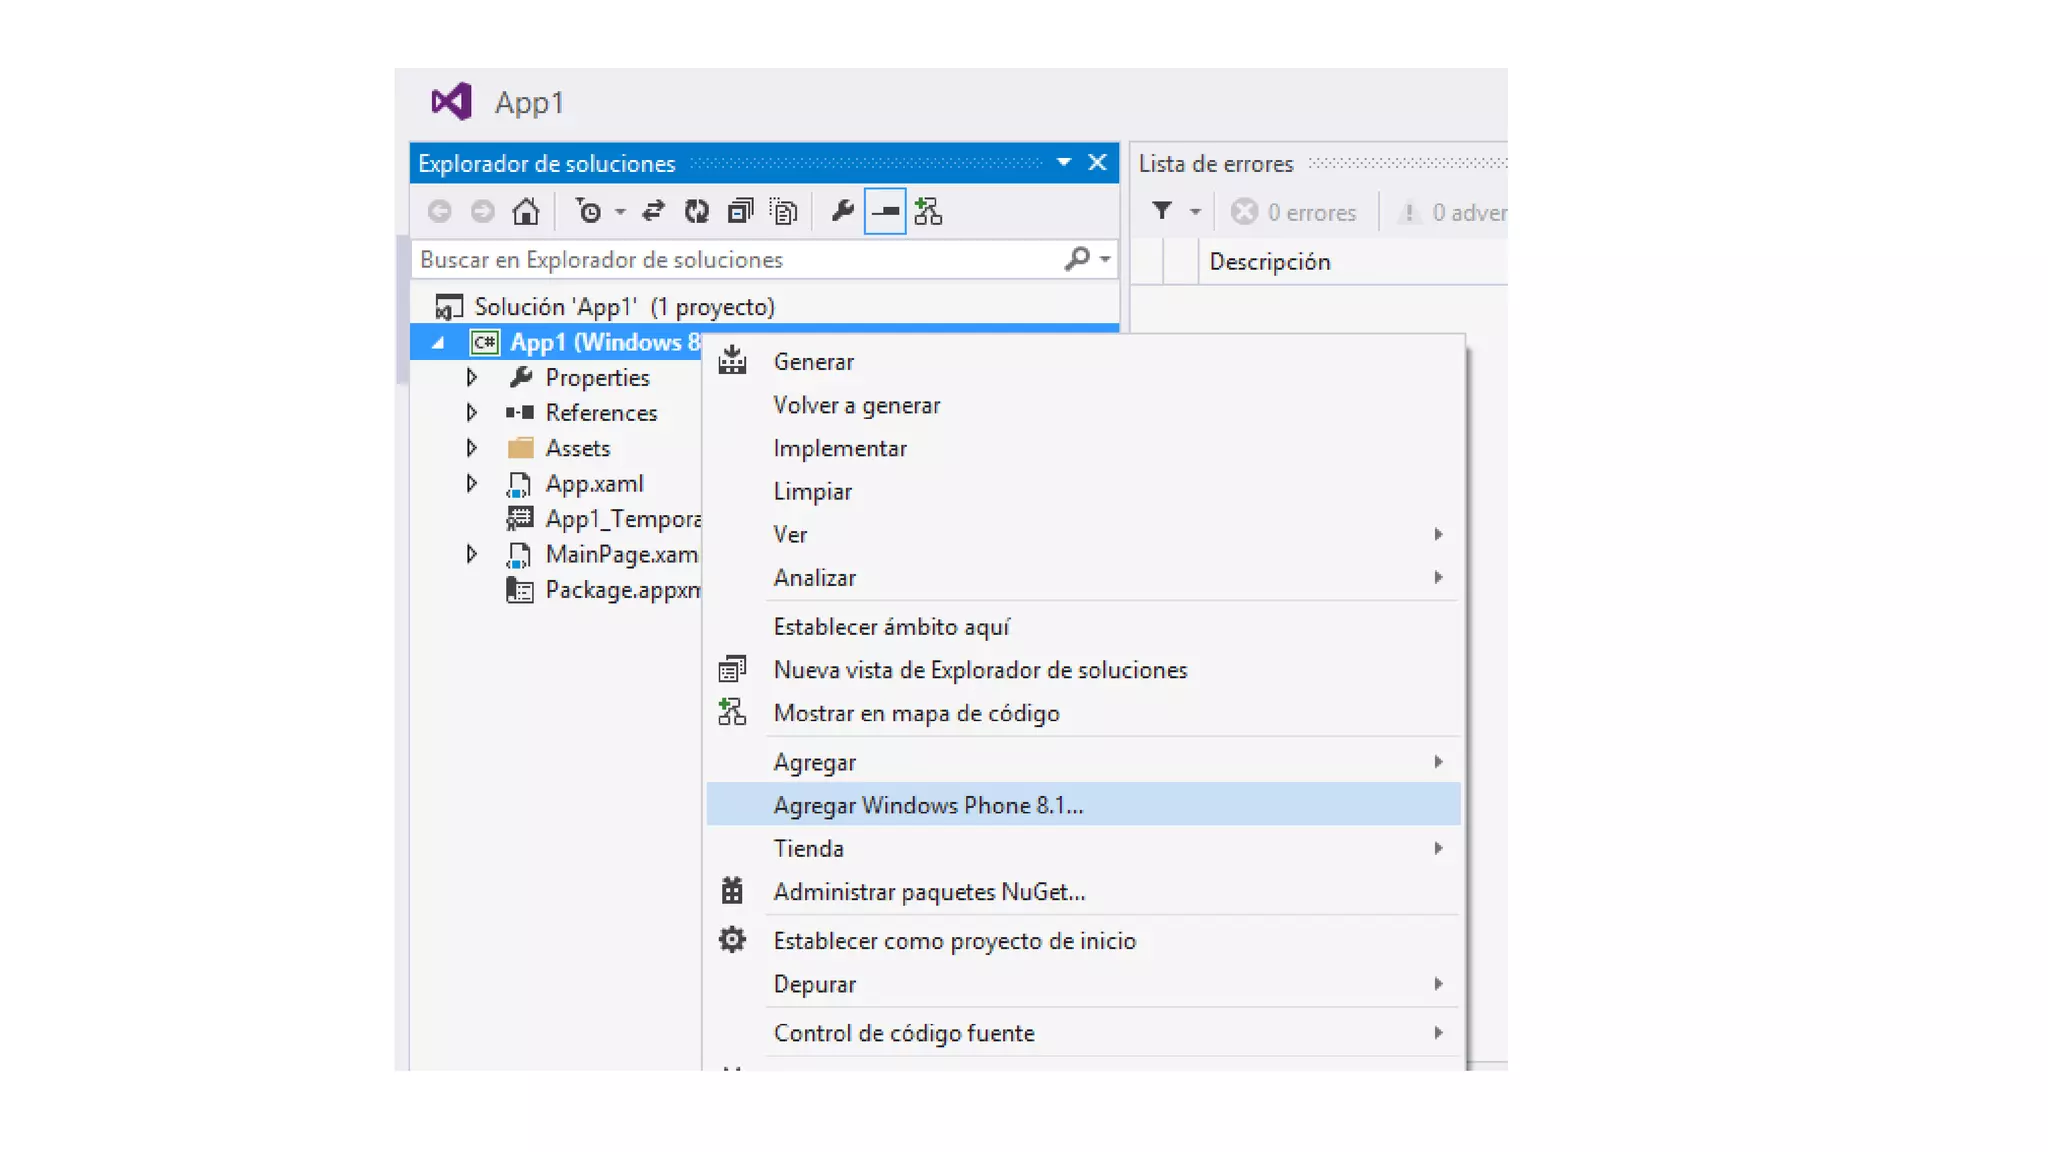Toggle the Preview Selected Items button
Image resolution: width=2048 pixels, height=1152 pixels.
click(885, 212)
